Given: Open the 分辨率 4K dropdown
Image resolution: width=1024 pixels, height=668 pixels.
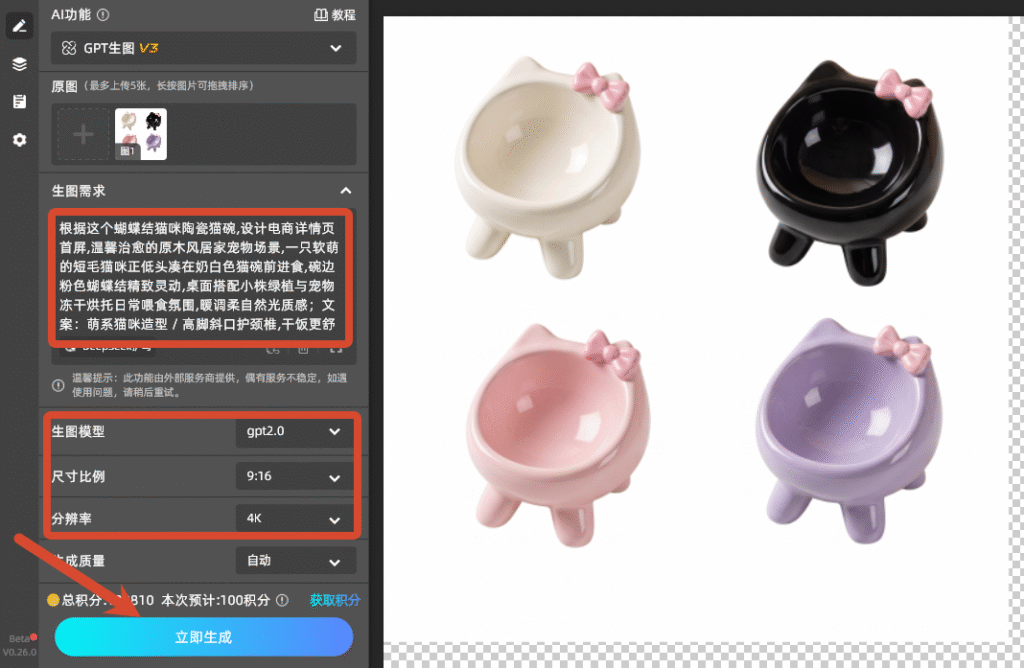Looking at the screenshot, I should [x=295, y=518].
